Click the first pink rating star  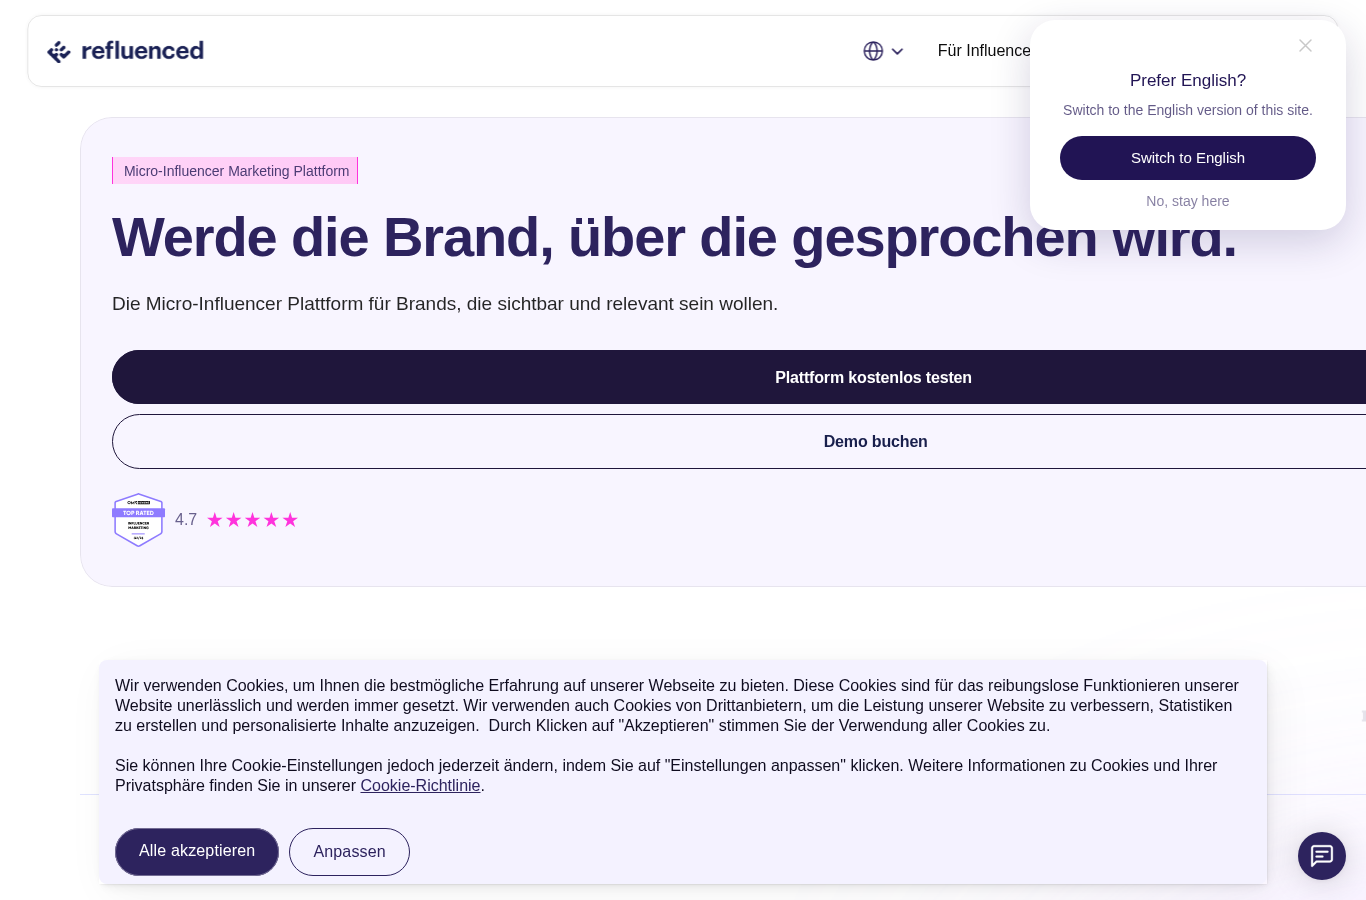[215, 520]
